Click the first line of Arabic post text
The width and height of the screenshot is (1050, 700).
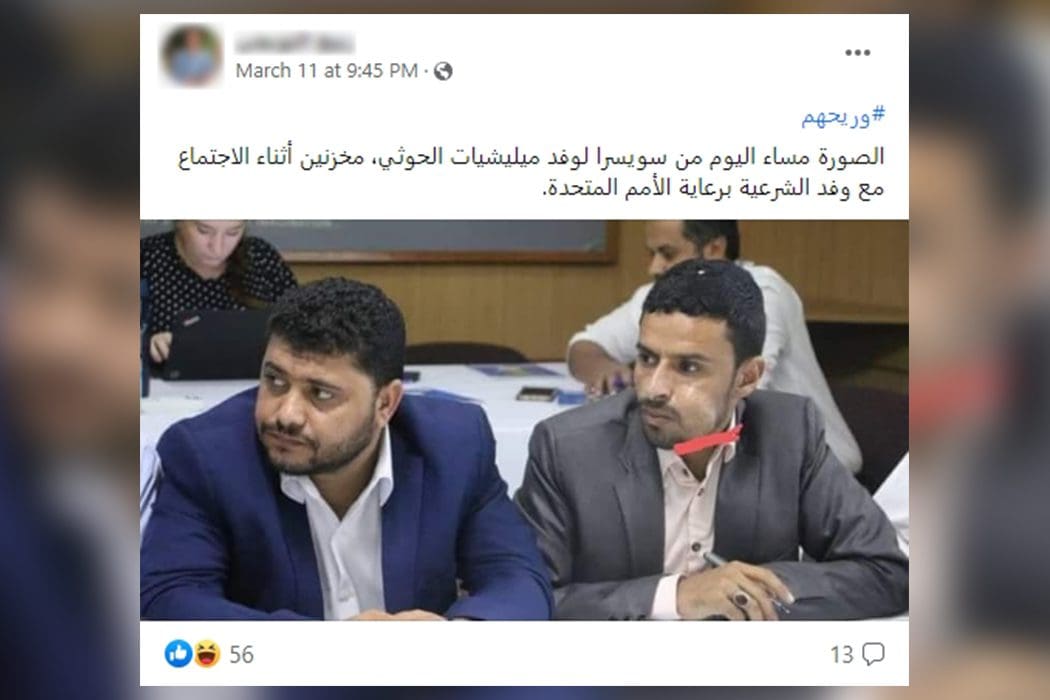click(531, 158)
